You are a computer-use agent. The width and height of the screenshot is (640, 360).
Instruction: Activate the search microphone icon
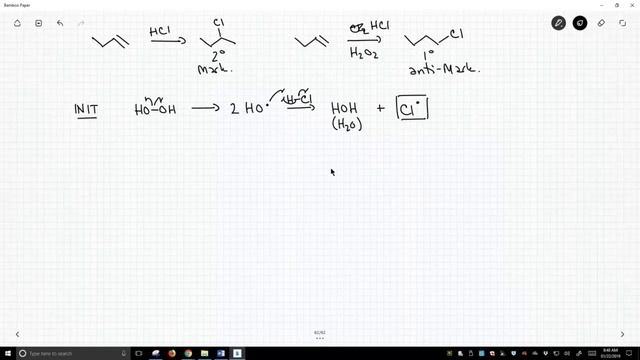click(x=124, y=353)
